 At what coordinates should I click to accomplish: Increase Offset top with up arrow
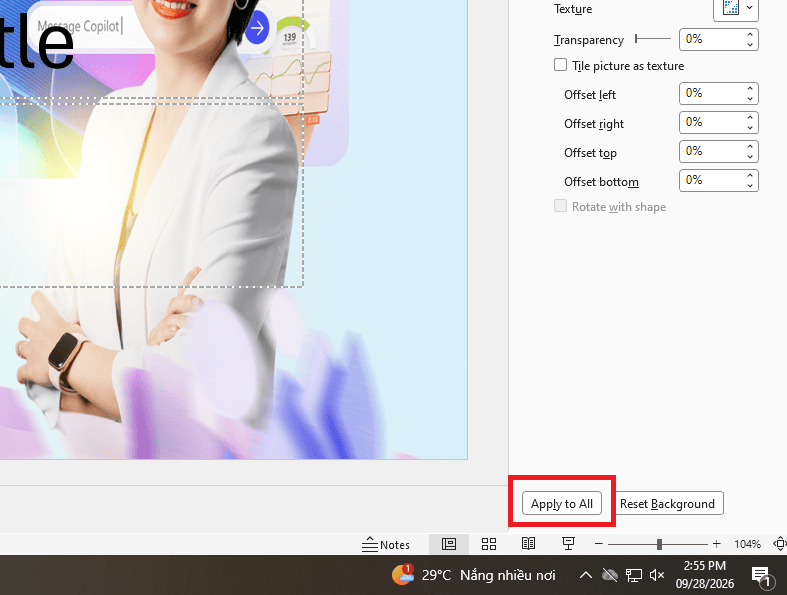(x=750, y=147)
